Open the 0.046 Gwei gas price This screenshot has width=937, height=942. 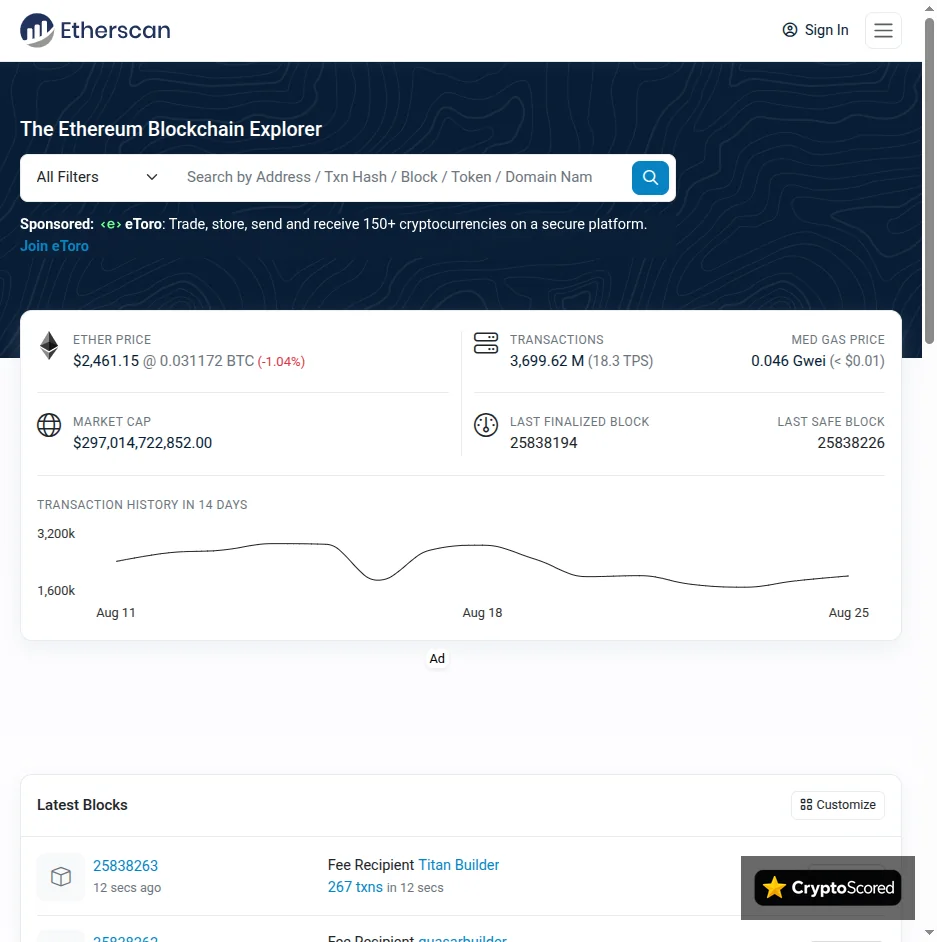pyautogui.click(x=788, y=361)
